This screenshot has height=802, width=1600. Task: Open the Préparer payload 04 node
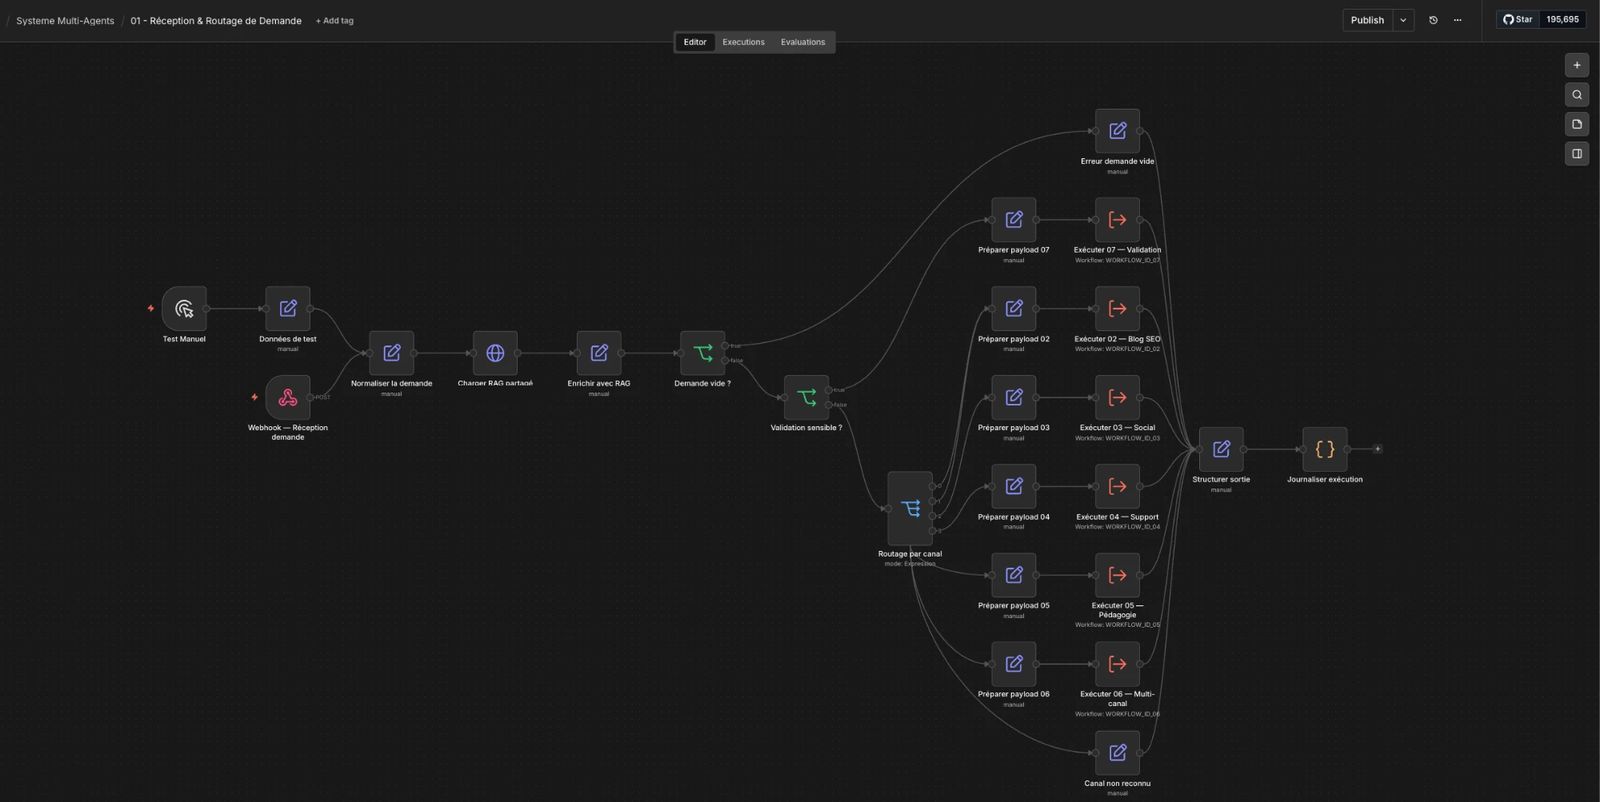(x=1014, y=487)
